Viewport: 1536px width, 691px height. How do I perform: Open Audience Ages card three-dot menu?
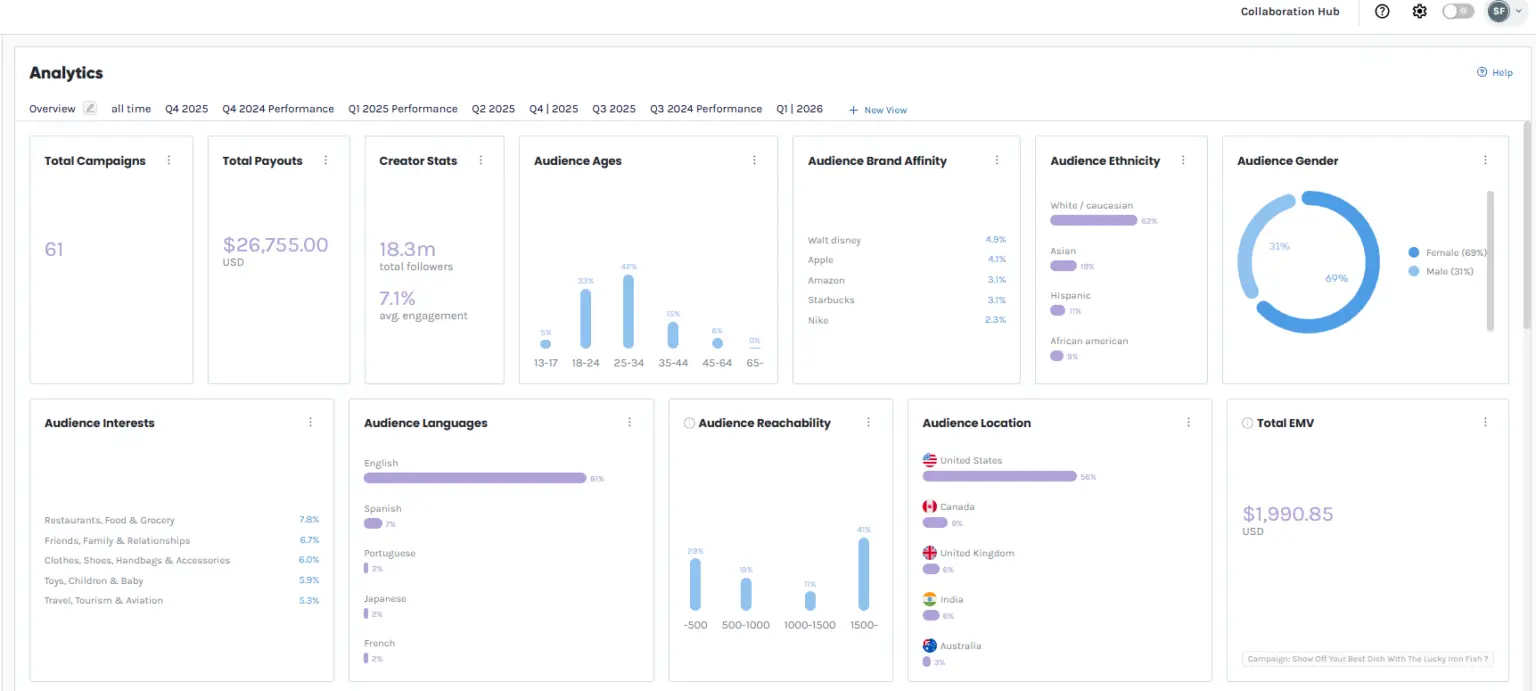754,160
